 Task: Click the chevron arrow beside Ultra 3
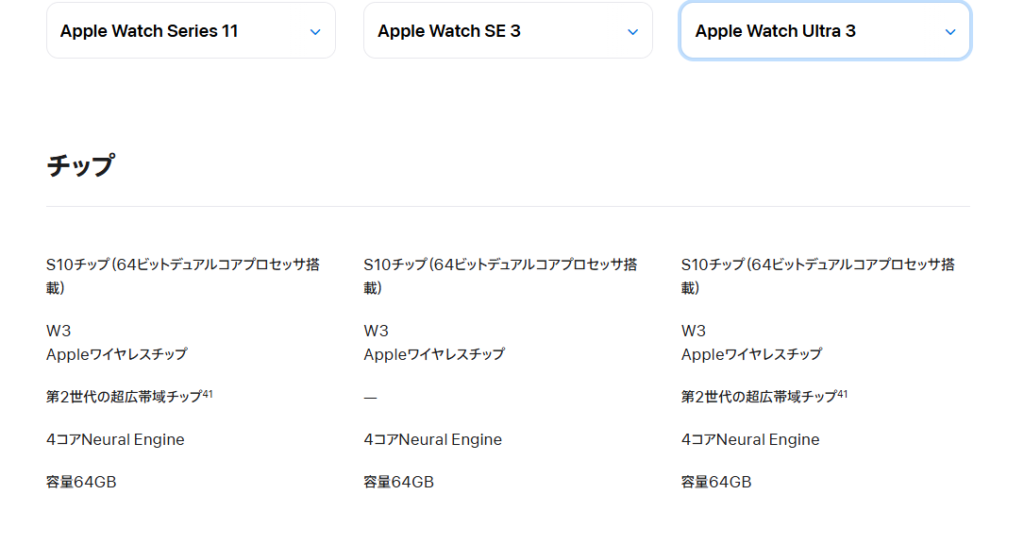point(950,32)
